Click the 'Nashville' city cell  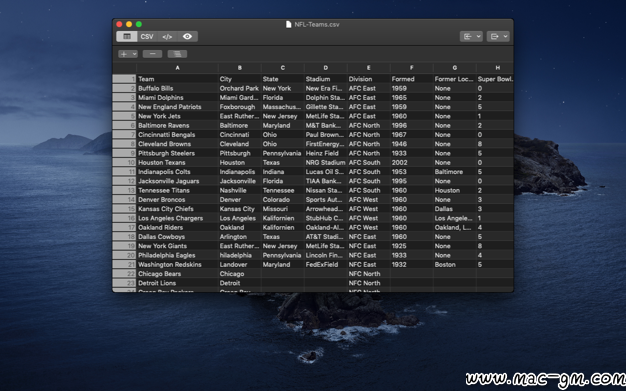[240, 190]
